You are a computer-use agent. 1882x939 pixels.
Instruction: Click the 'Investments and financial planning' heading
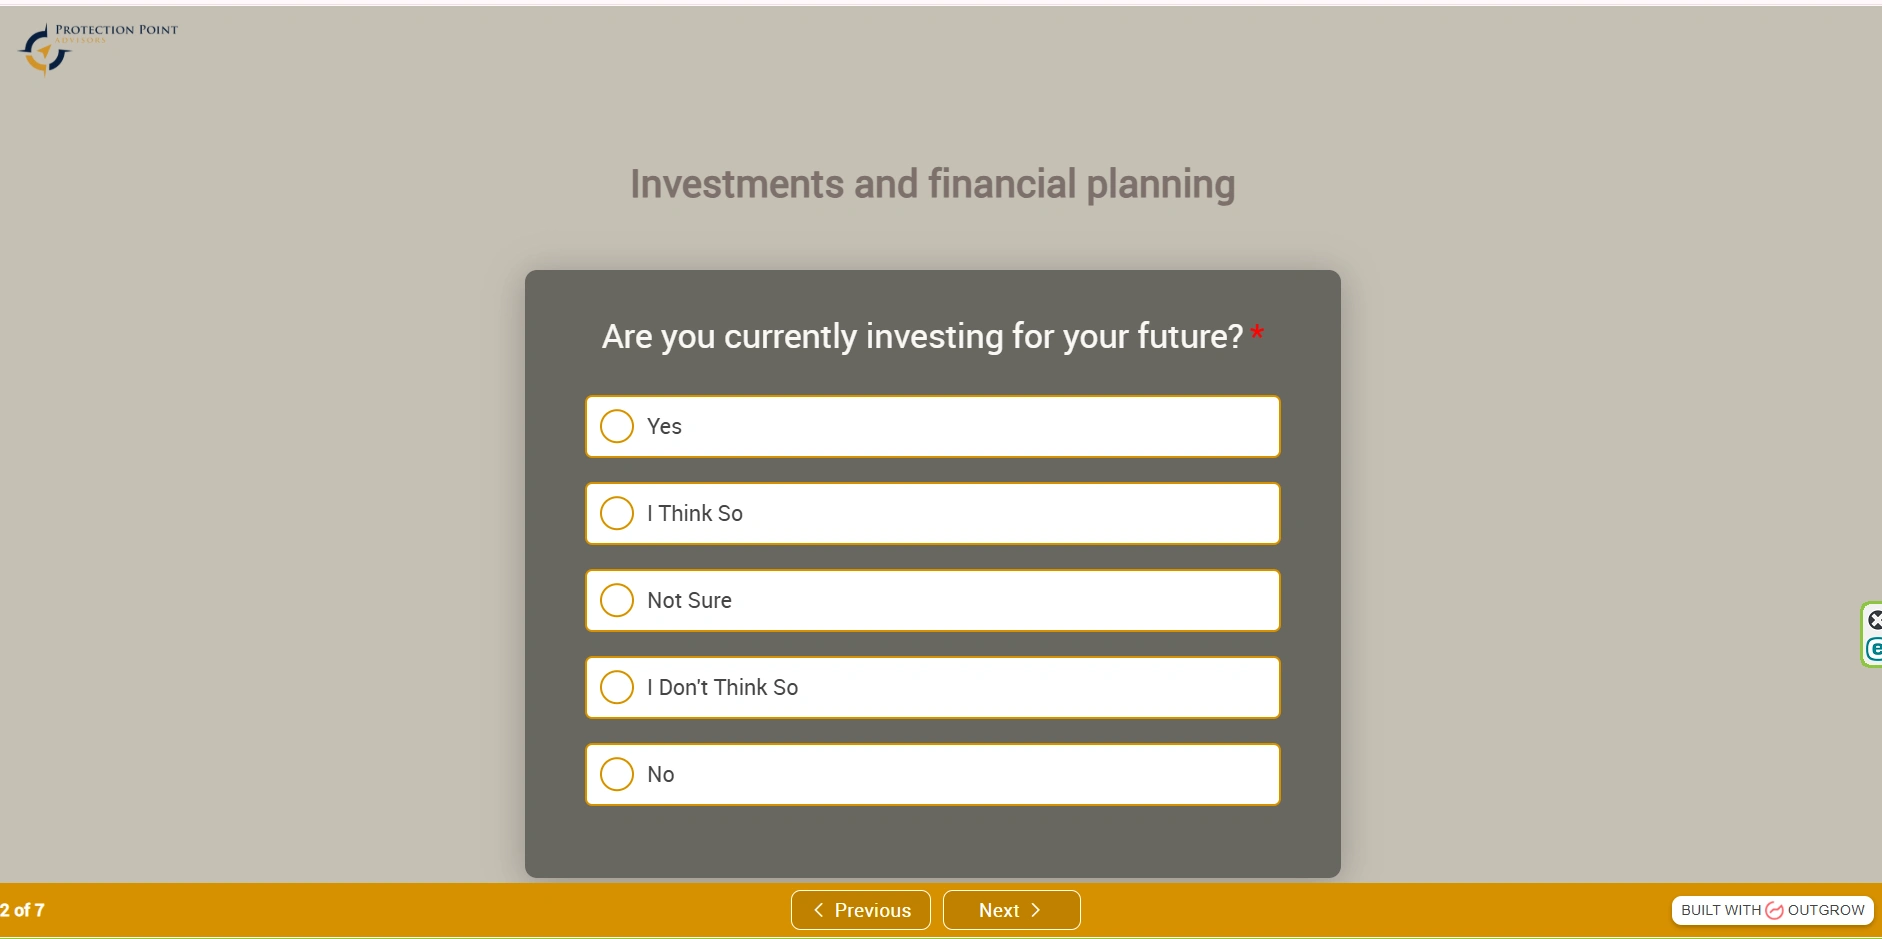tap(932, 184)
